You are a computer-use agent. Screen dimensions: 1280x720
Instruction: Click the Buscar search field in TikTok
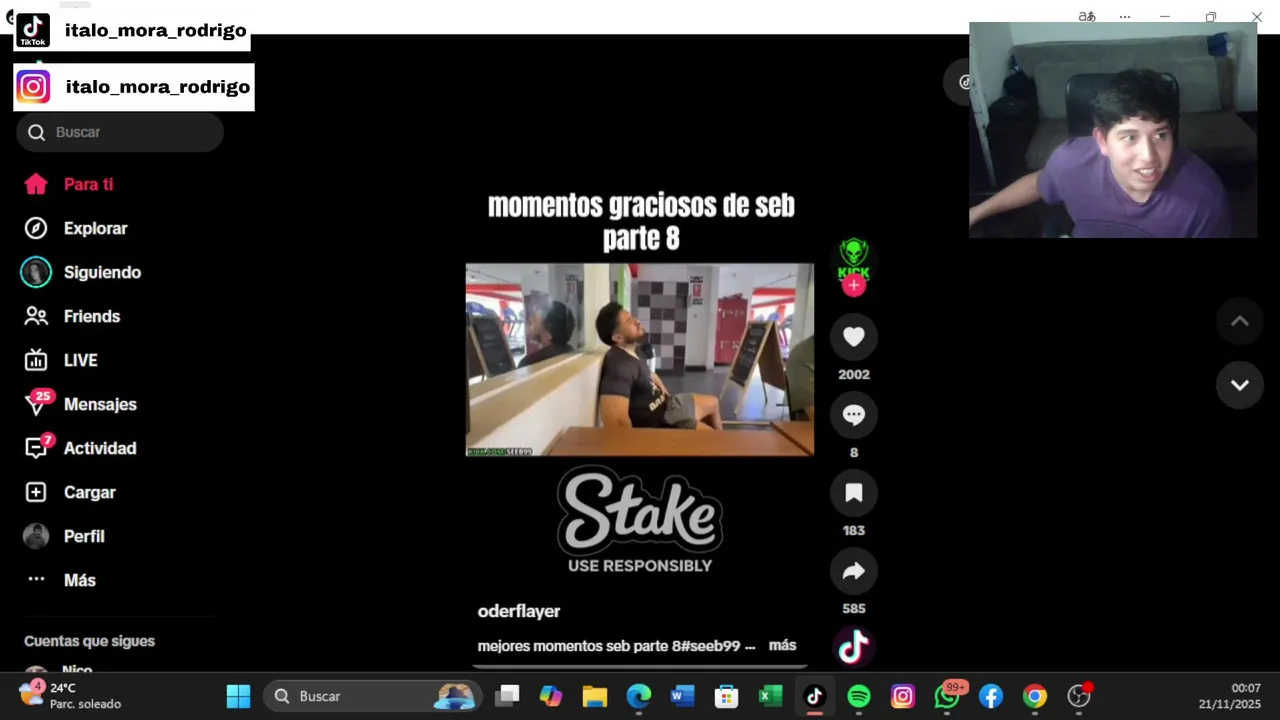point(120,132)
